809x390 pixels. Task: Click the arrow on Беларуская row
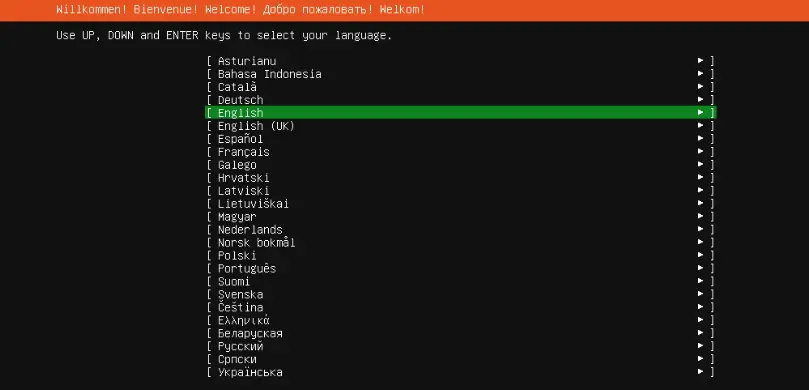(x=700, y=333)
